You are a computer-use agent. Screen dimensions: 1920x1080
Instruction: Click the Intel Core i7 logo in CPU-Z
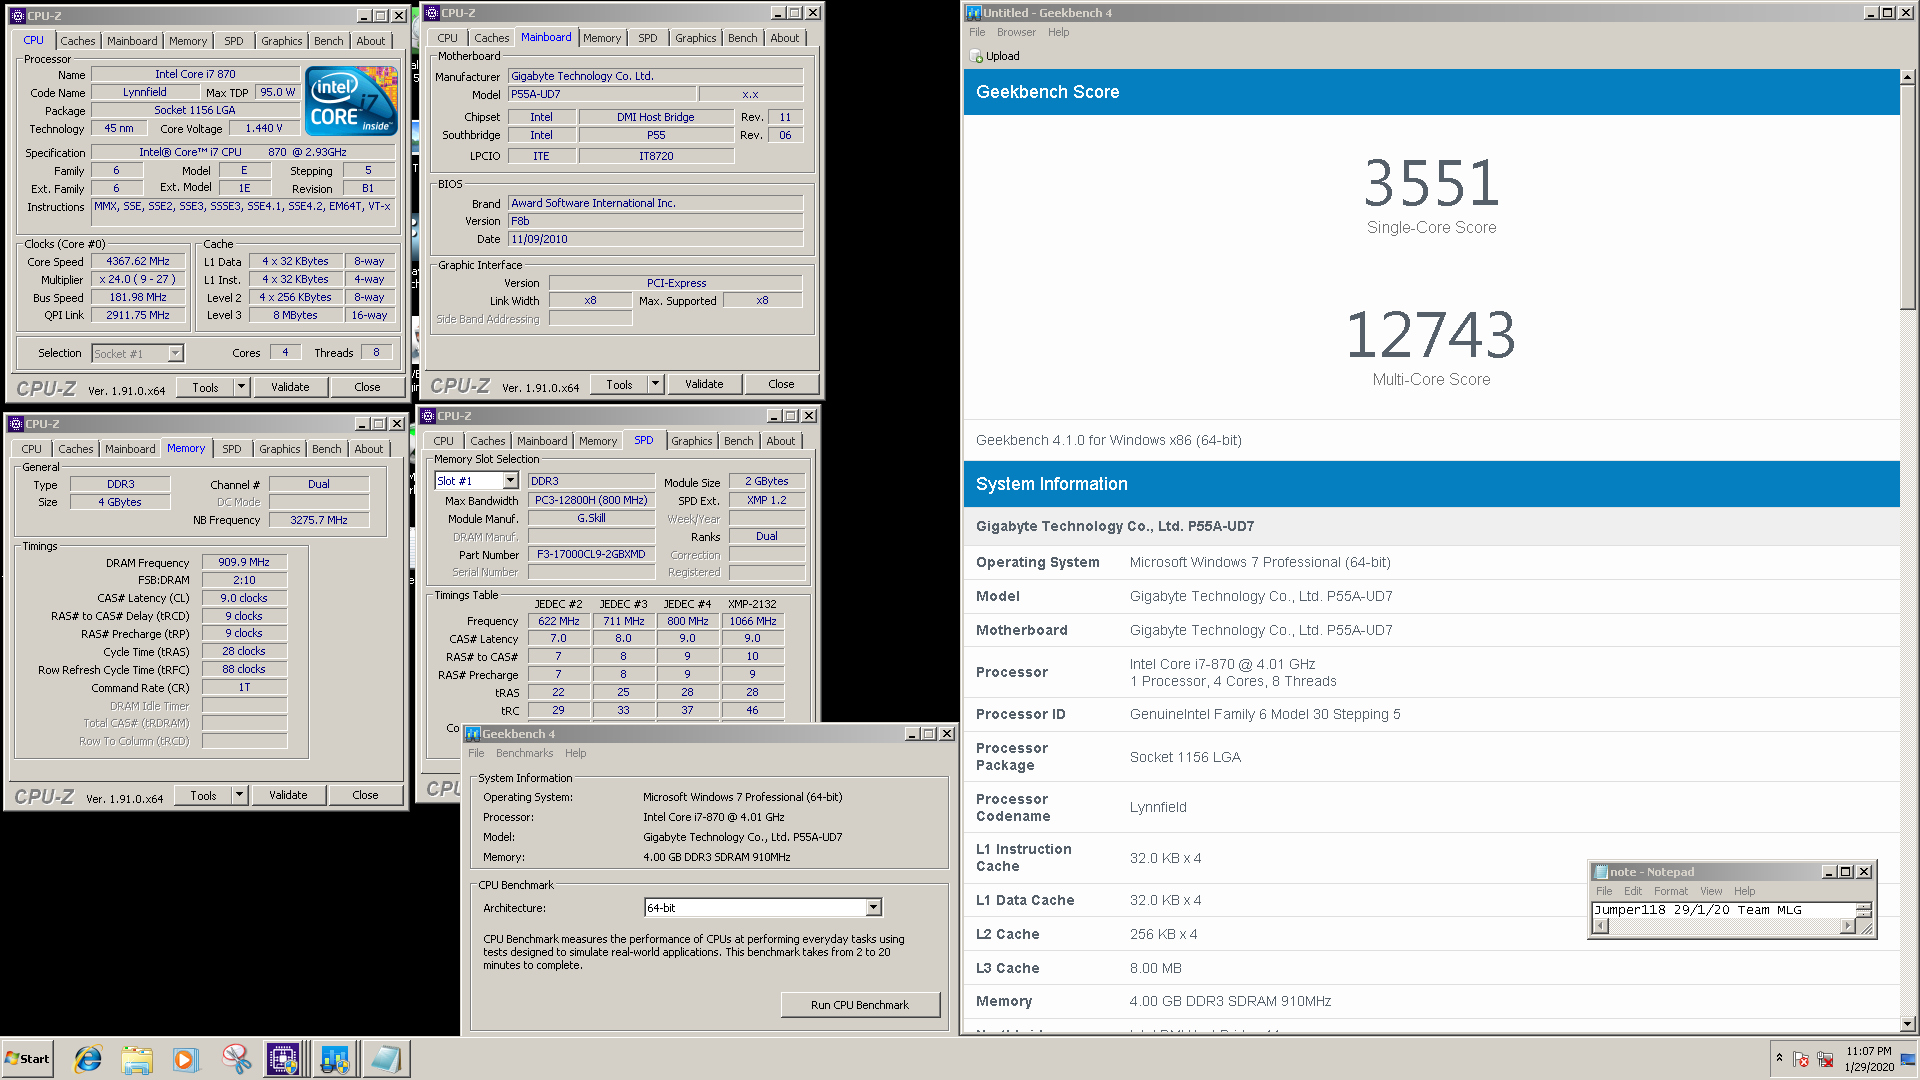click(x=352, y=101)
